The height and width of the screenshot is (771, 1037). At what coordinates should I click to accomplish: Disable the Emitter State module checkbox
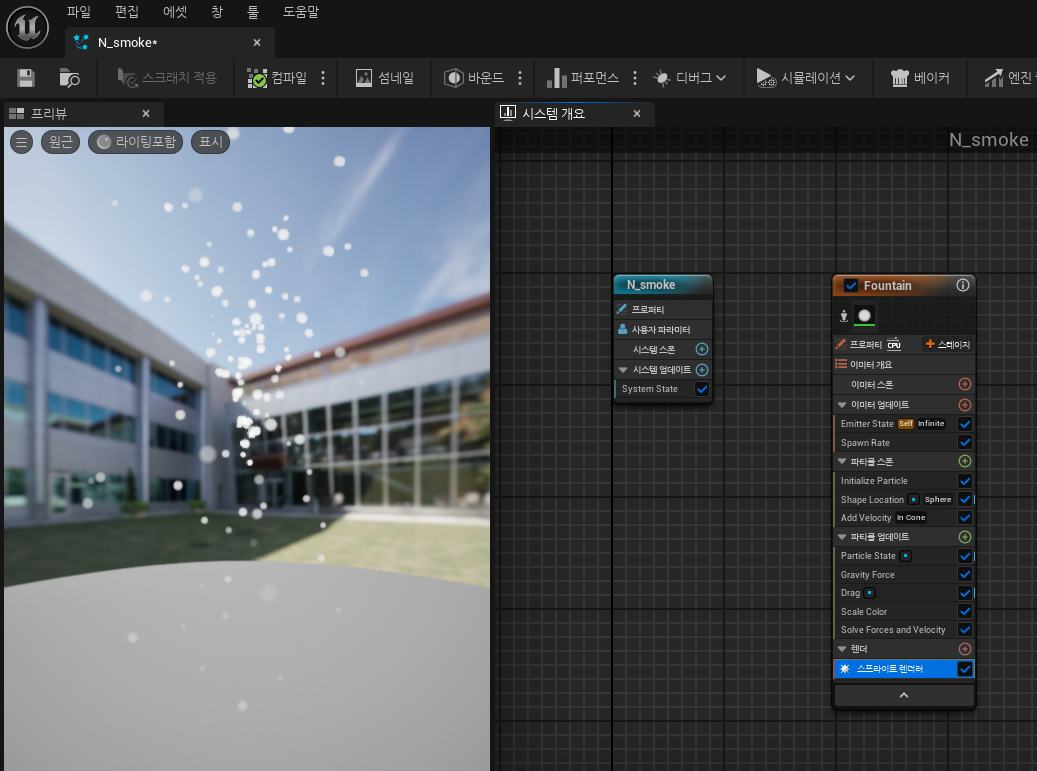point(965,424)
